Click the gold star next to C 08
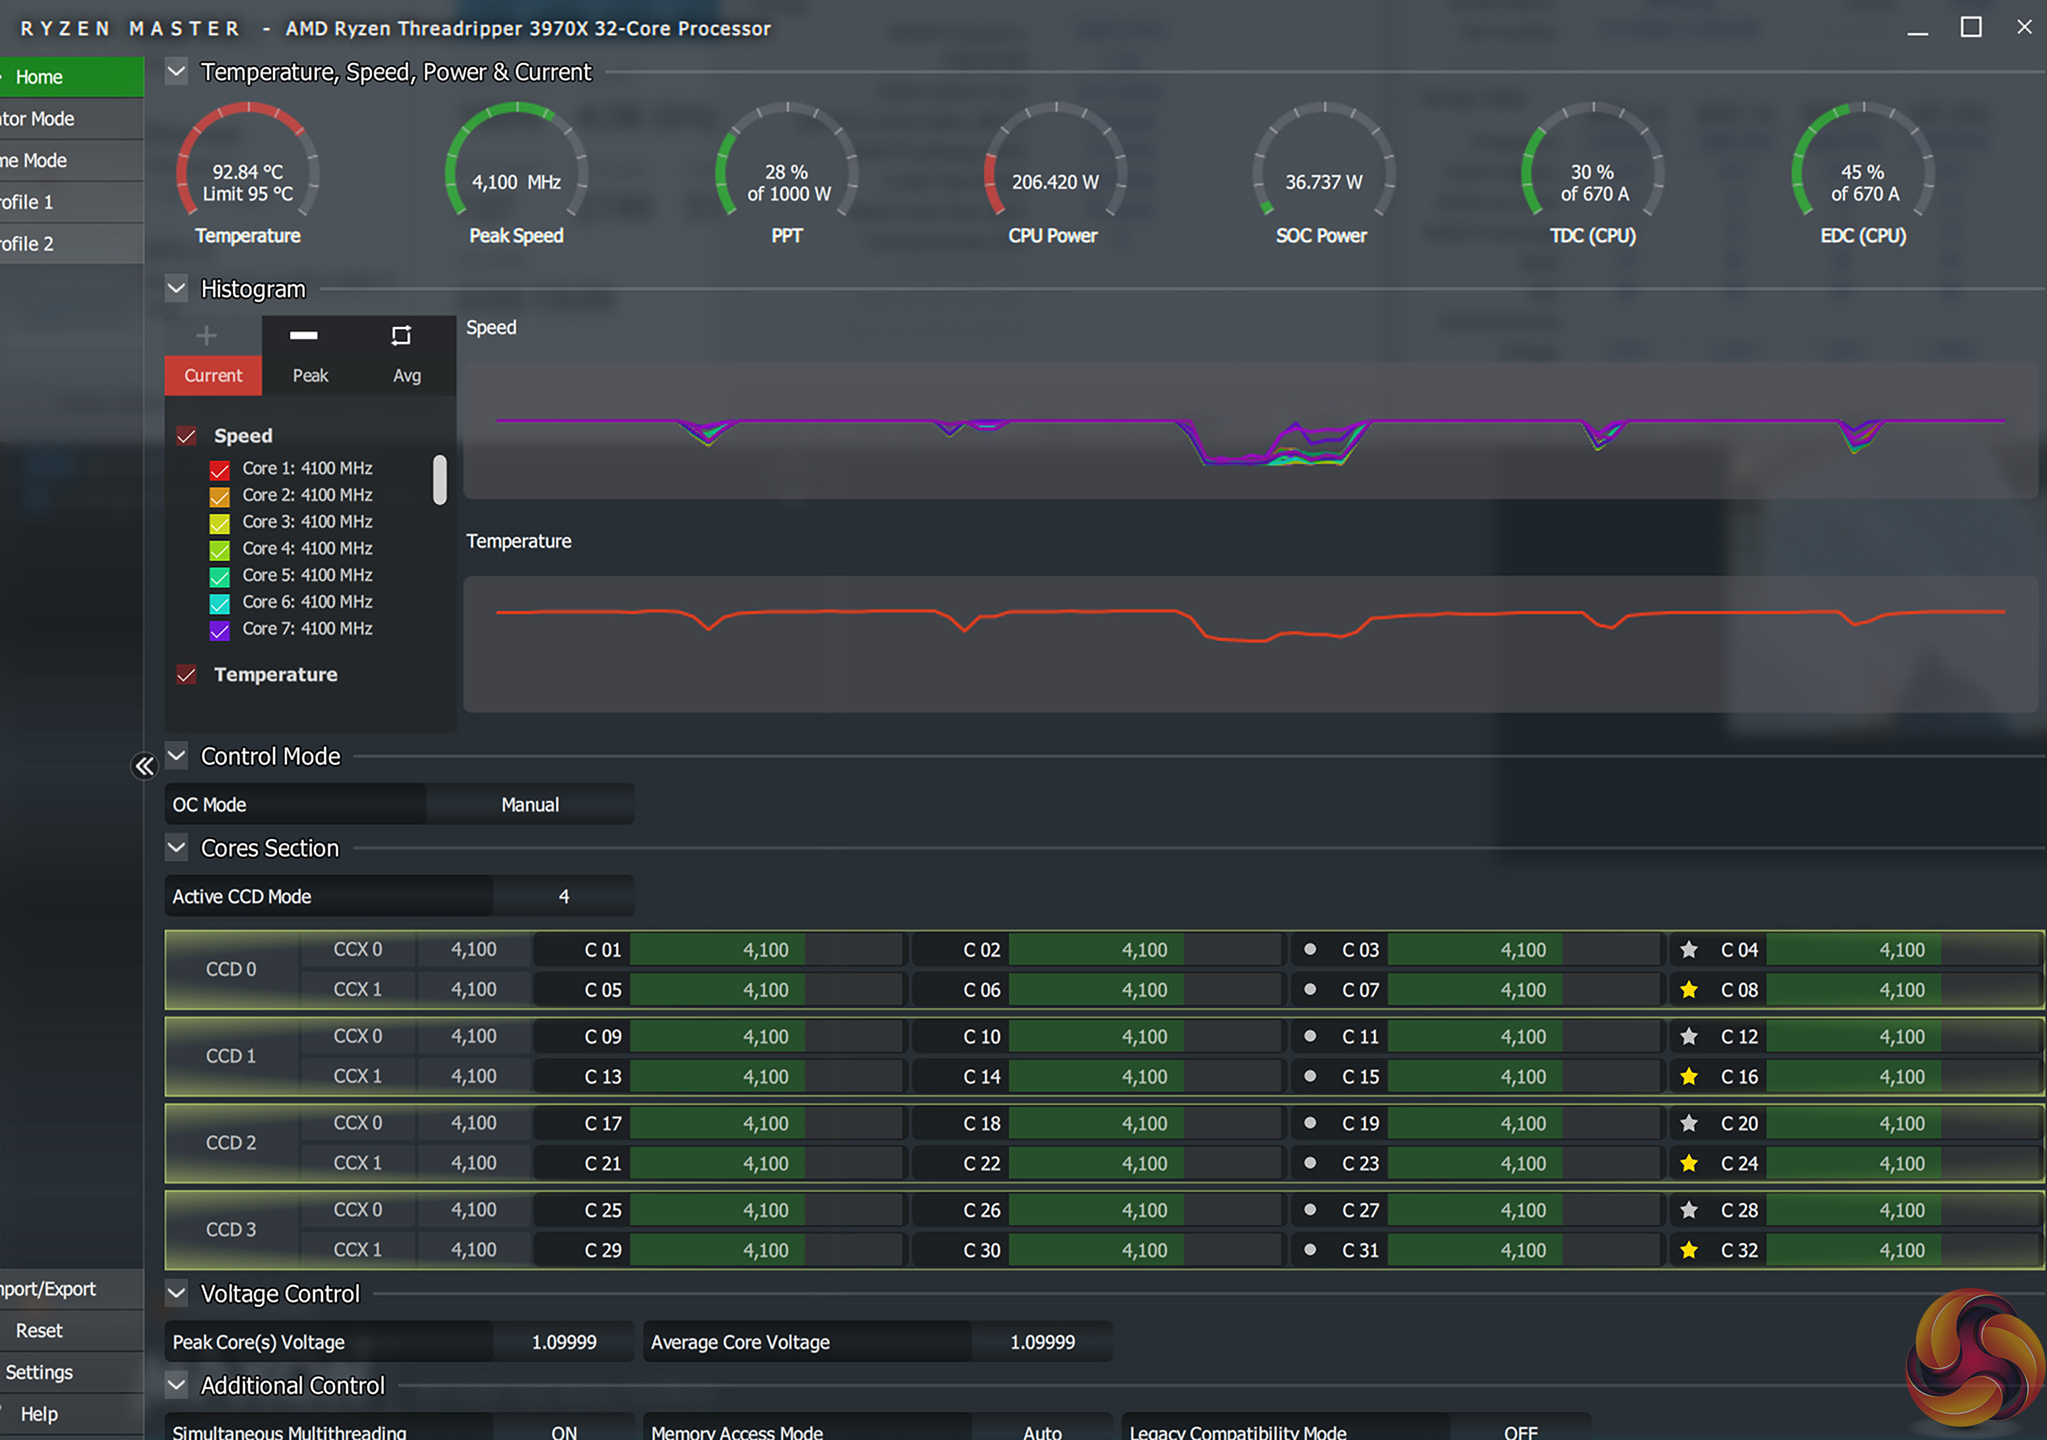 coord(1689,990)
